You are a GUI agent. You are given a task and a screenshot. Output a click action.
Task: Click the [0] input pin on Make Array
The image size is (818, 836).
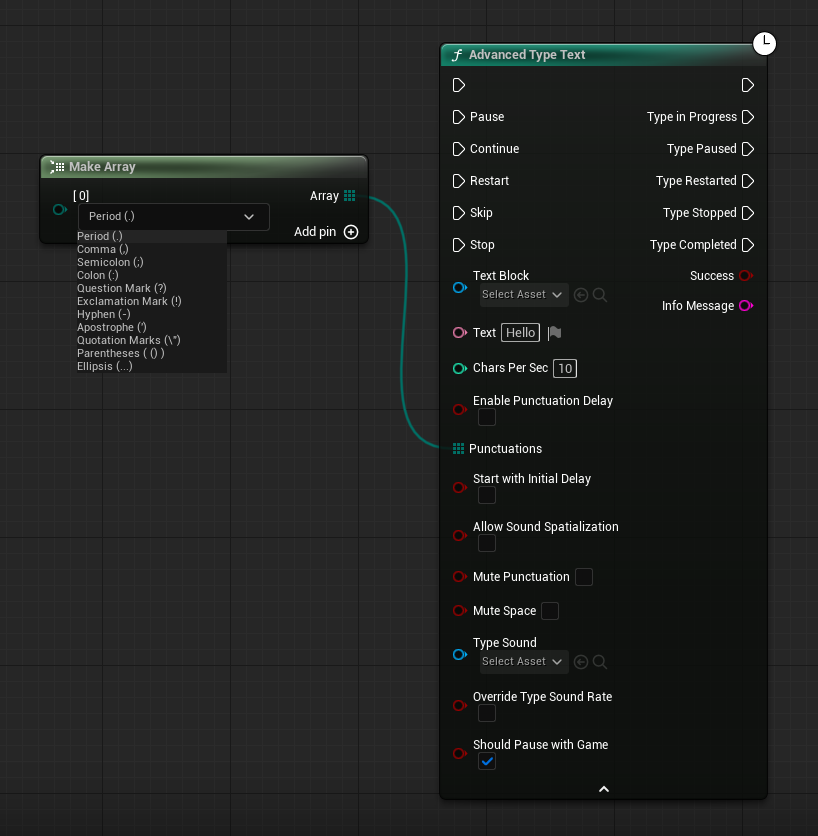[x=60, y=210]
